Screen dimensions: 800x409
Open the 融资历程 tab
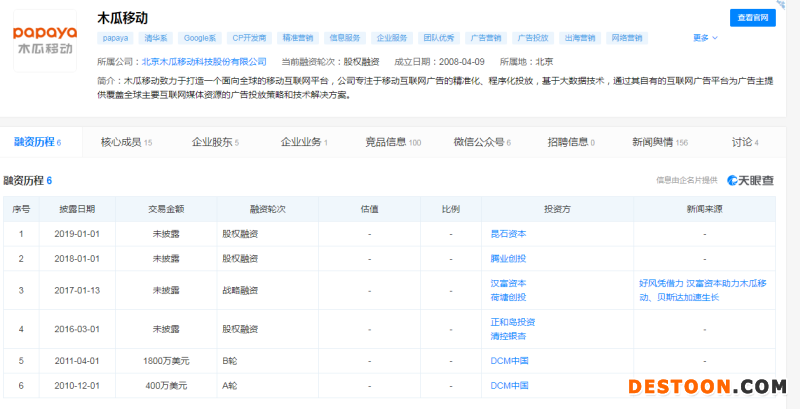[x=32, y=142]
